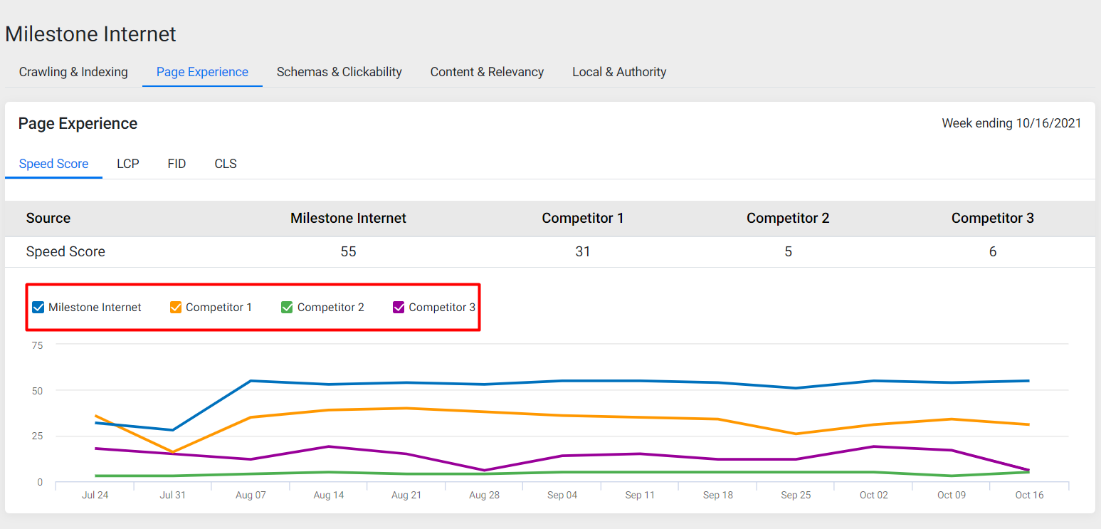Click the Competitor 3 score value 6
Viewport: 1101px width, 529px height.
coord(992,252)
